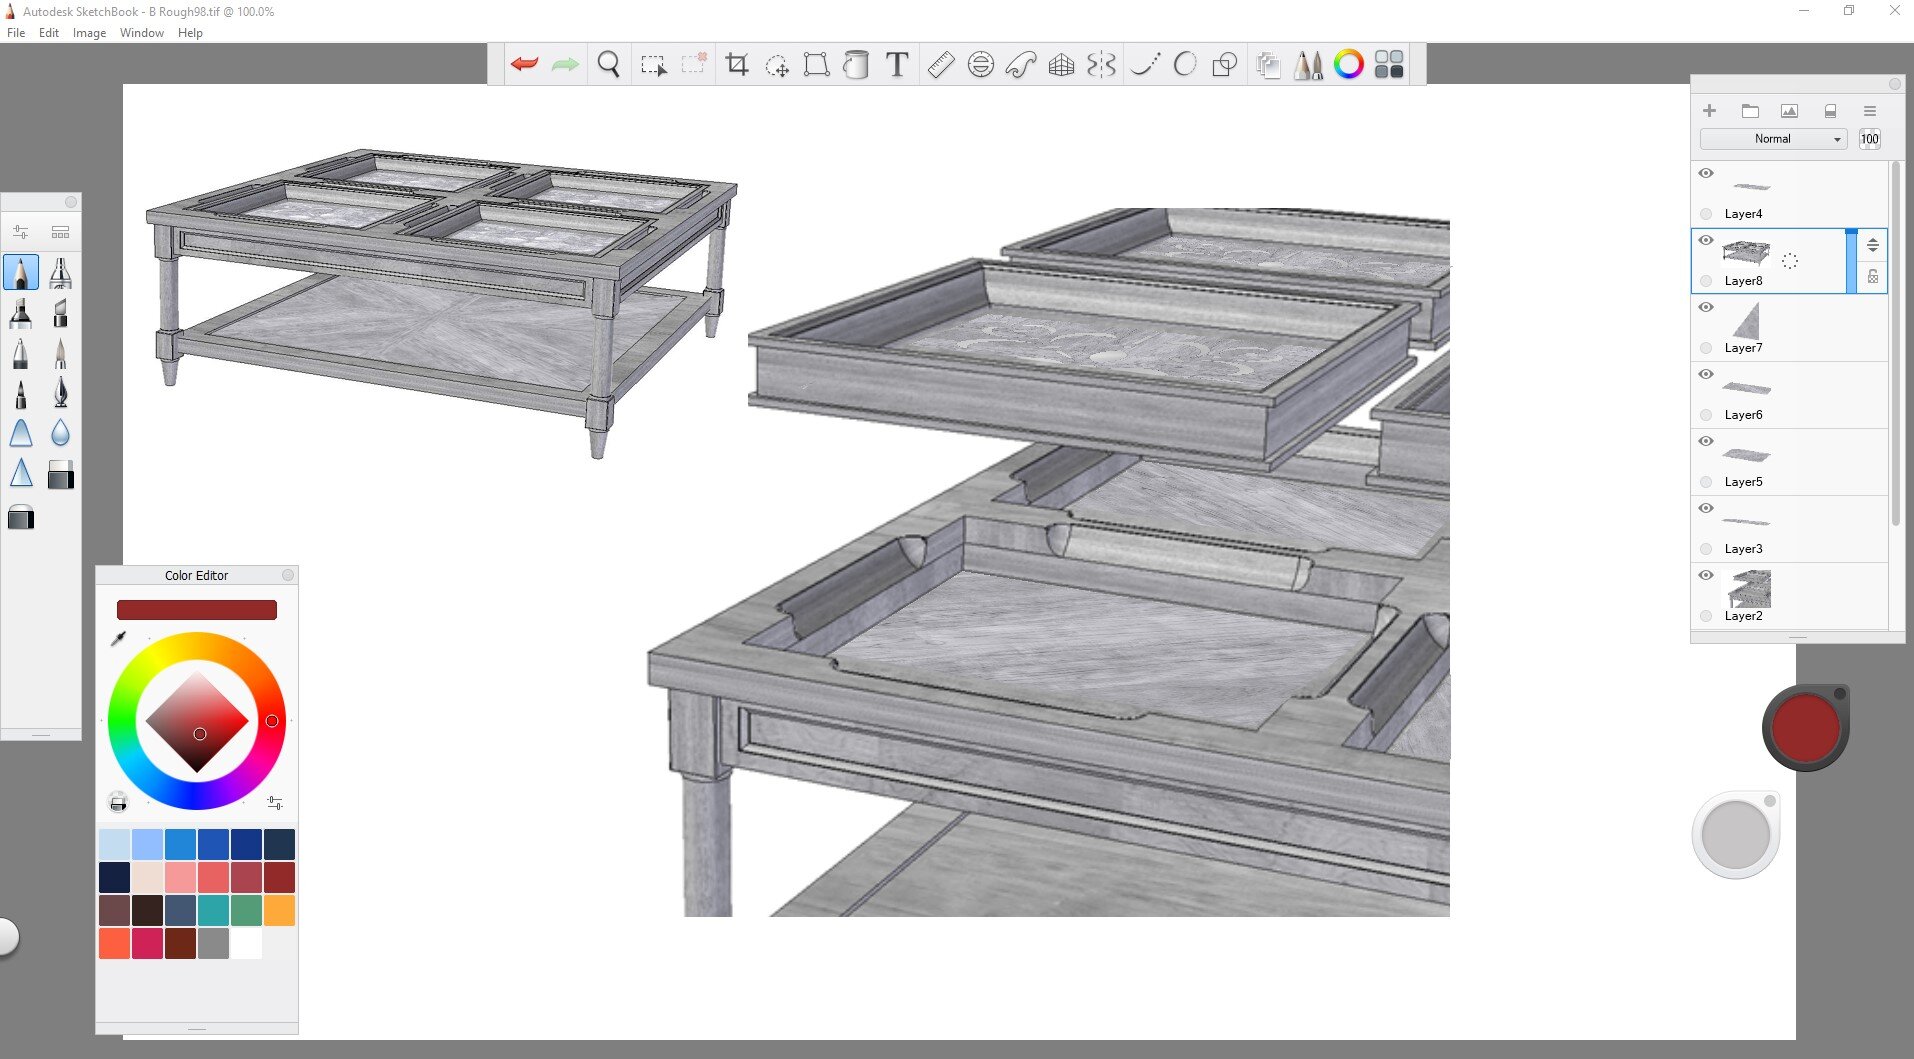
Task: Add a new layer group folder
Action: click(x=1750, y=111)
